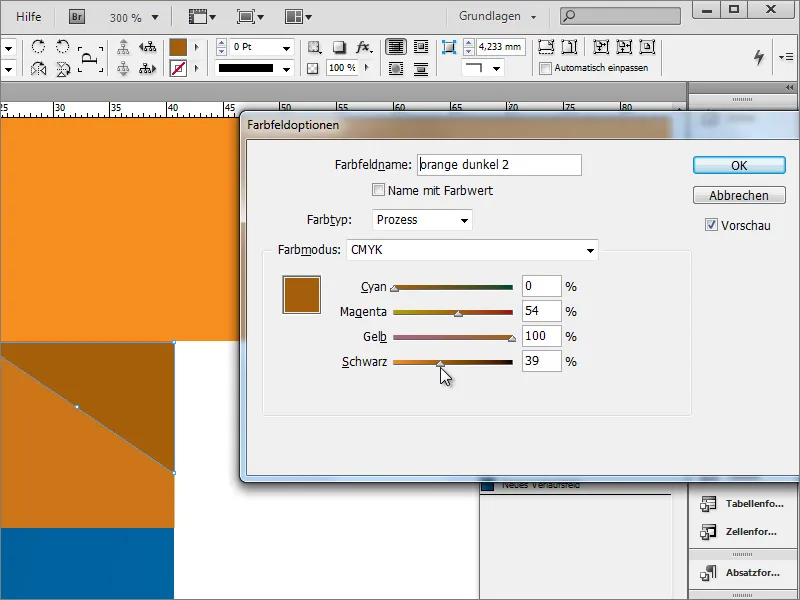The image size is (800, 600).
Task: Click the Cyan slider track
Action: coord(453,287)
